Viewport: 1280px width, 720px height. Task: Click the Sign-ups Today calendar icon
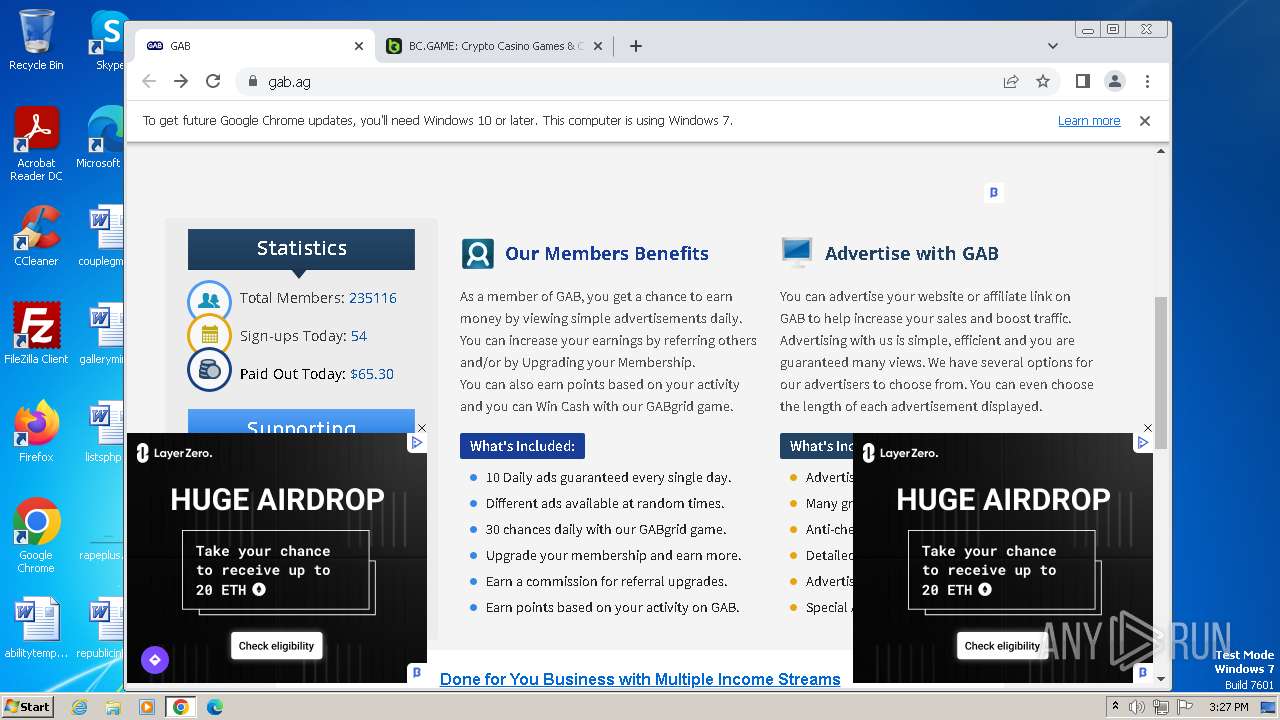209,334
